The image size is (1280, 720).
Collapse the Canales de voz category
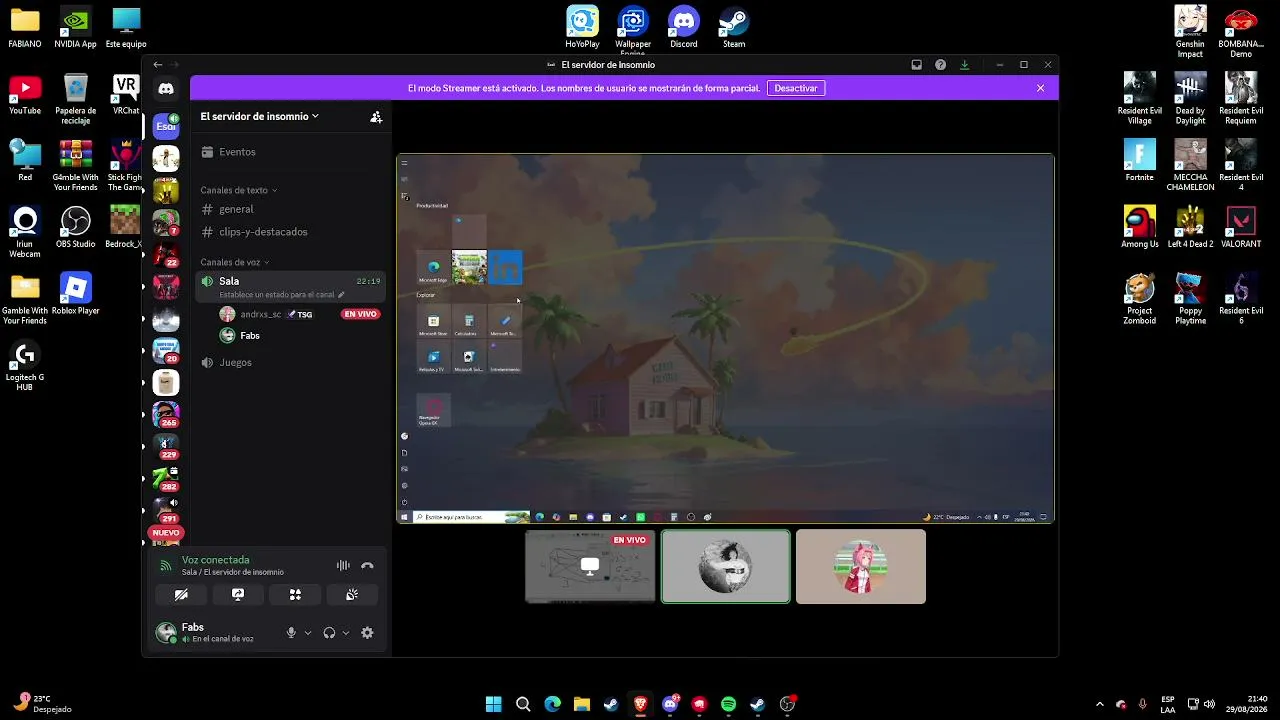[234, 262]
